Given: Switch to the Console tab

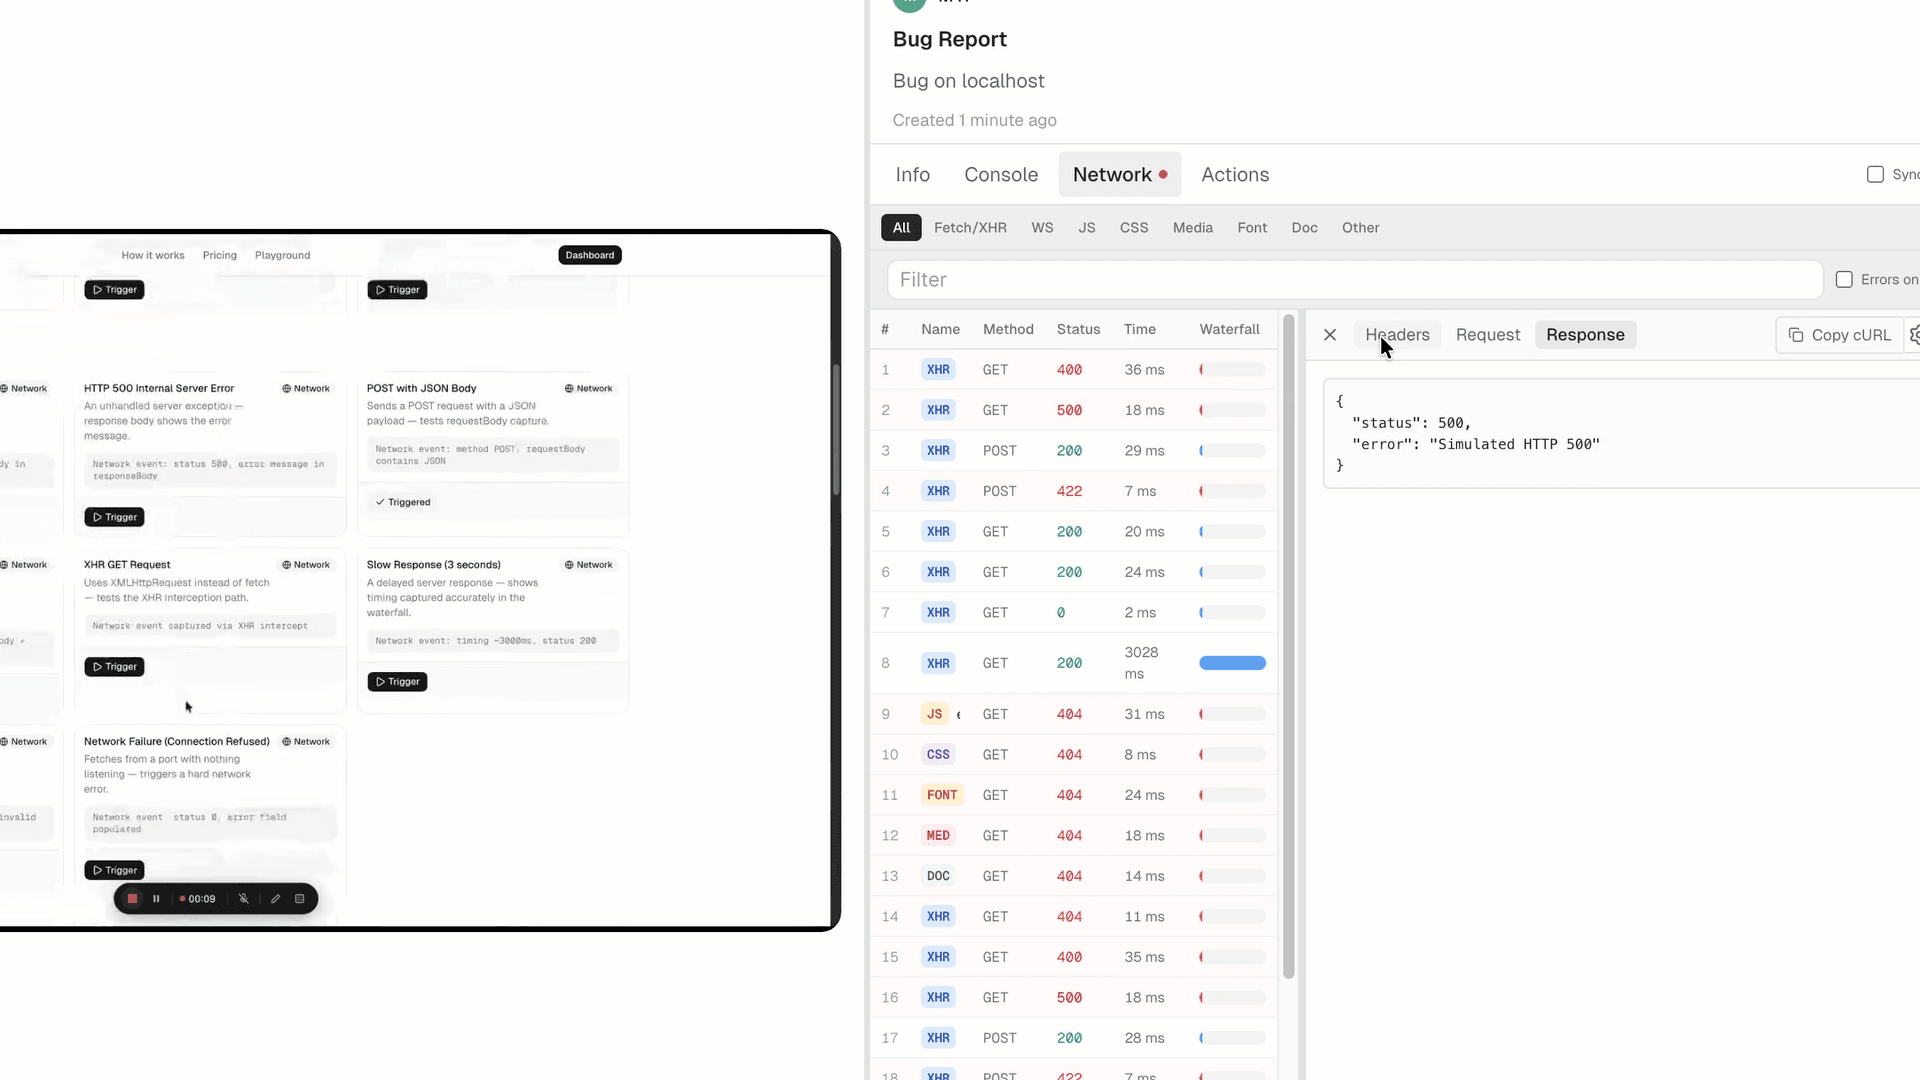Looking at the screenshot, I should [1000, 174].
